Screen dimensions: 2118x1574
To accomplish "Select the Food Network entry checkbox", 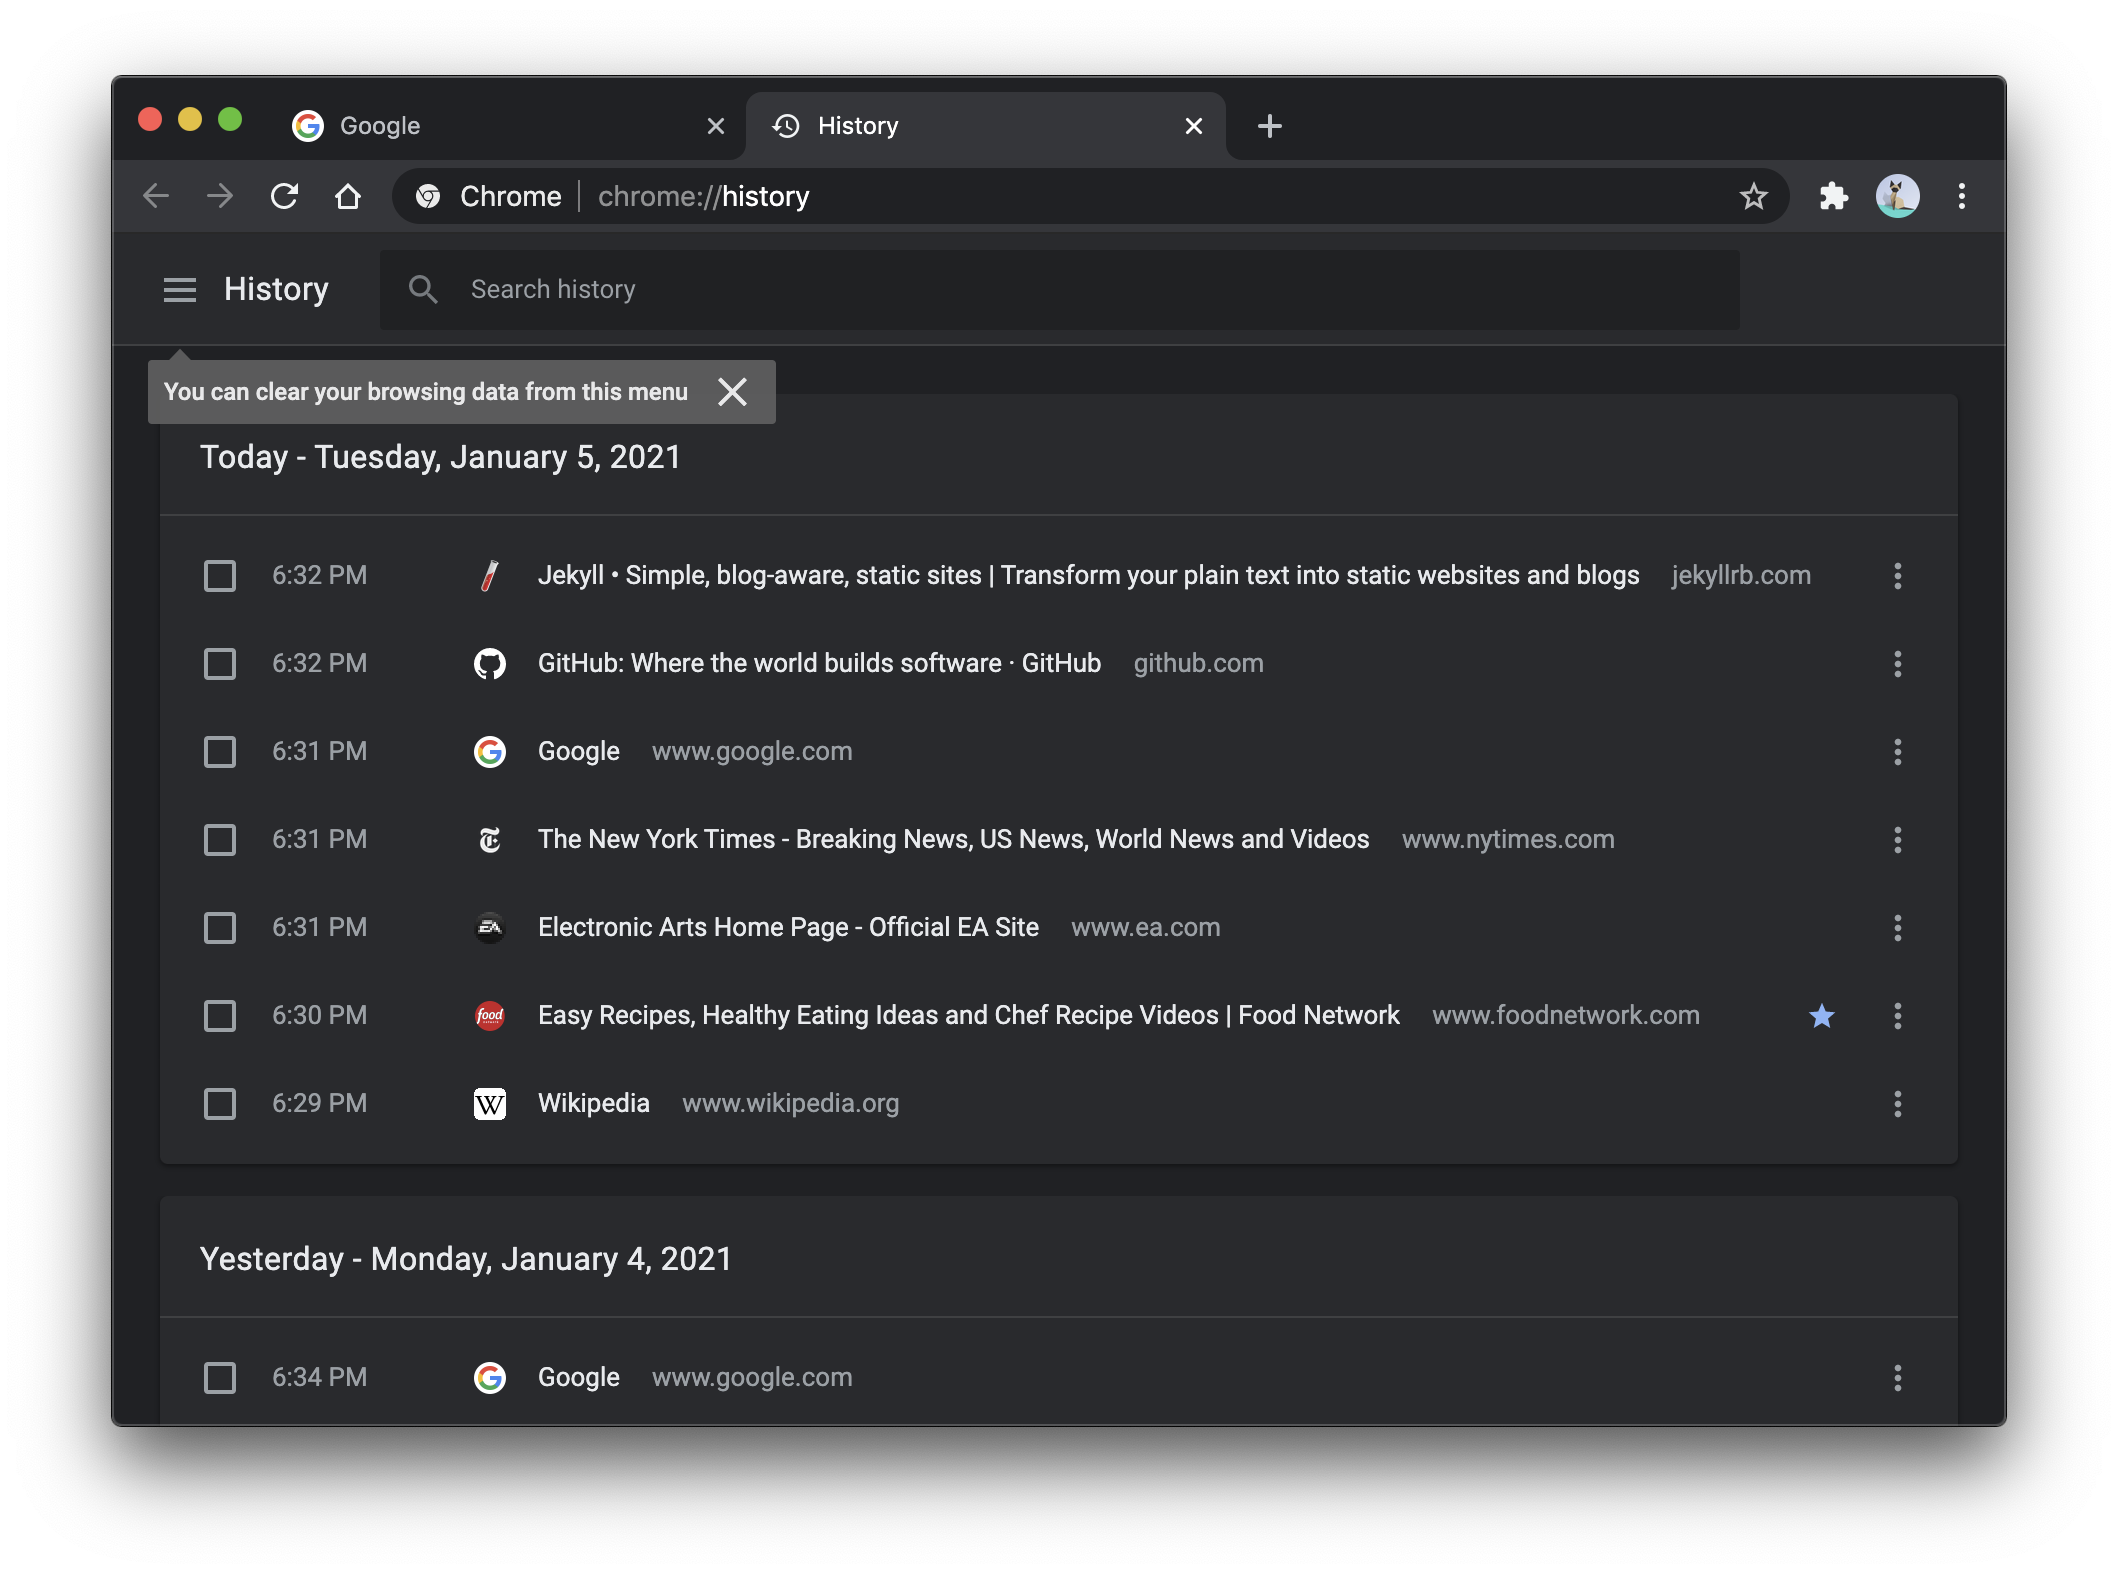I will tap(220, 1015).
